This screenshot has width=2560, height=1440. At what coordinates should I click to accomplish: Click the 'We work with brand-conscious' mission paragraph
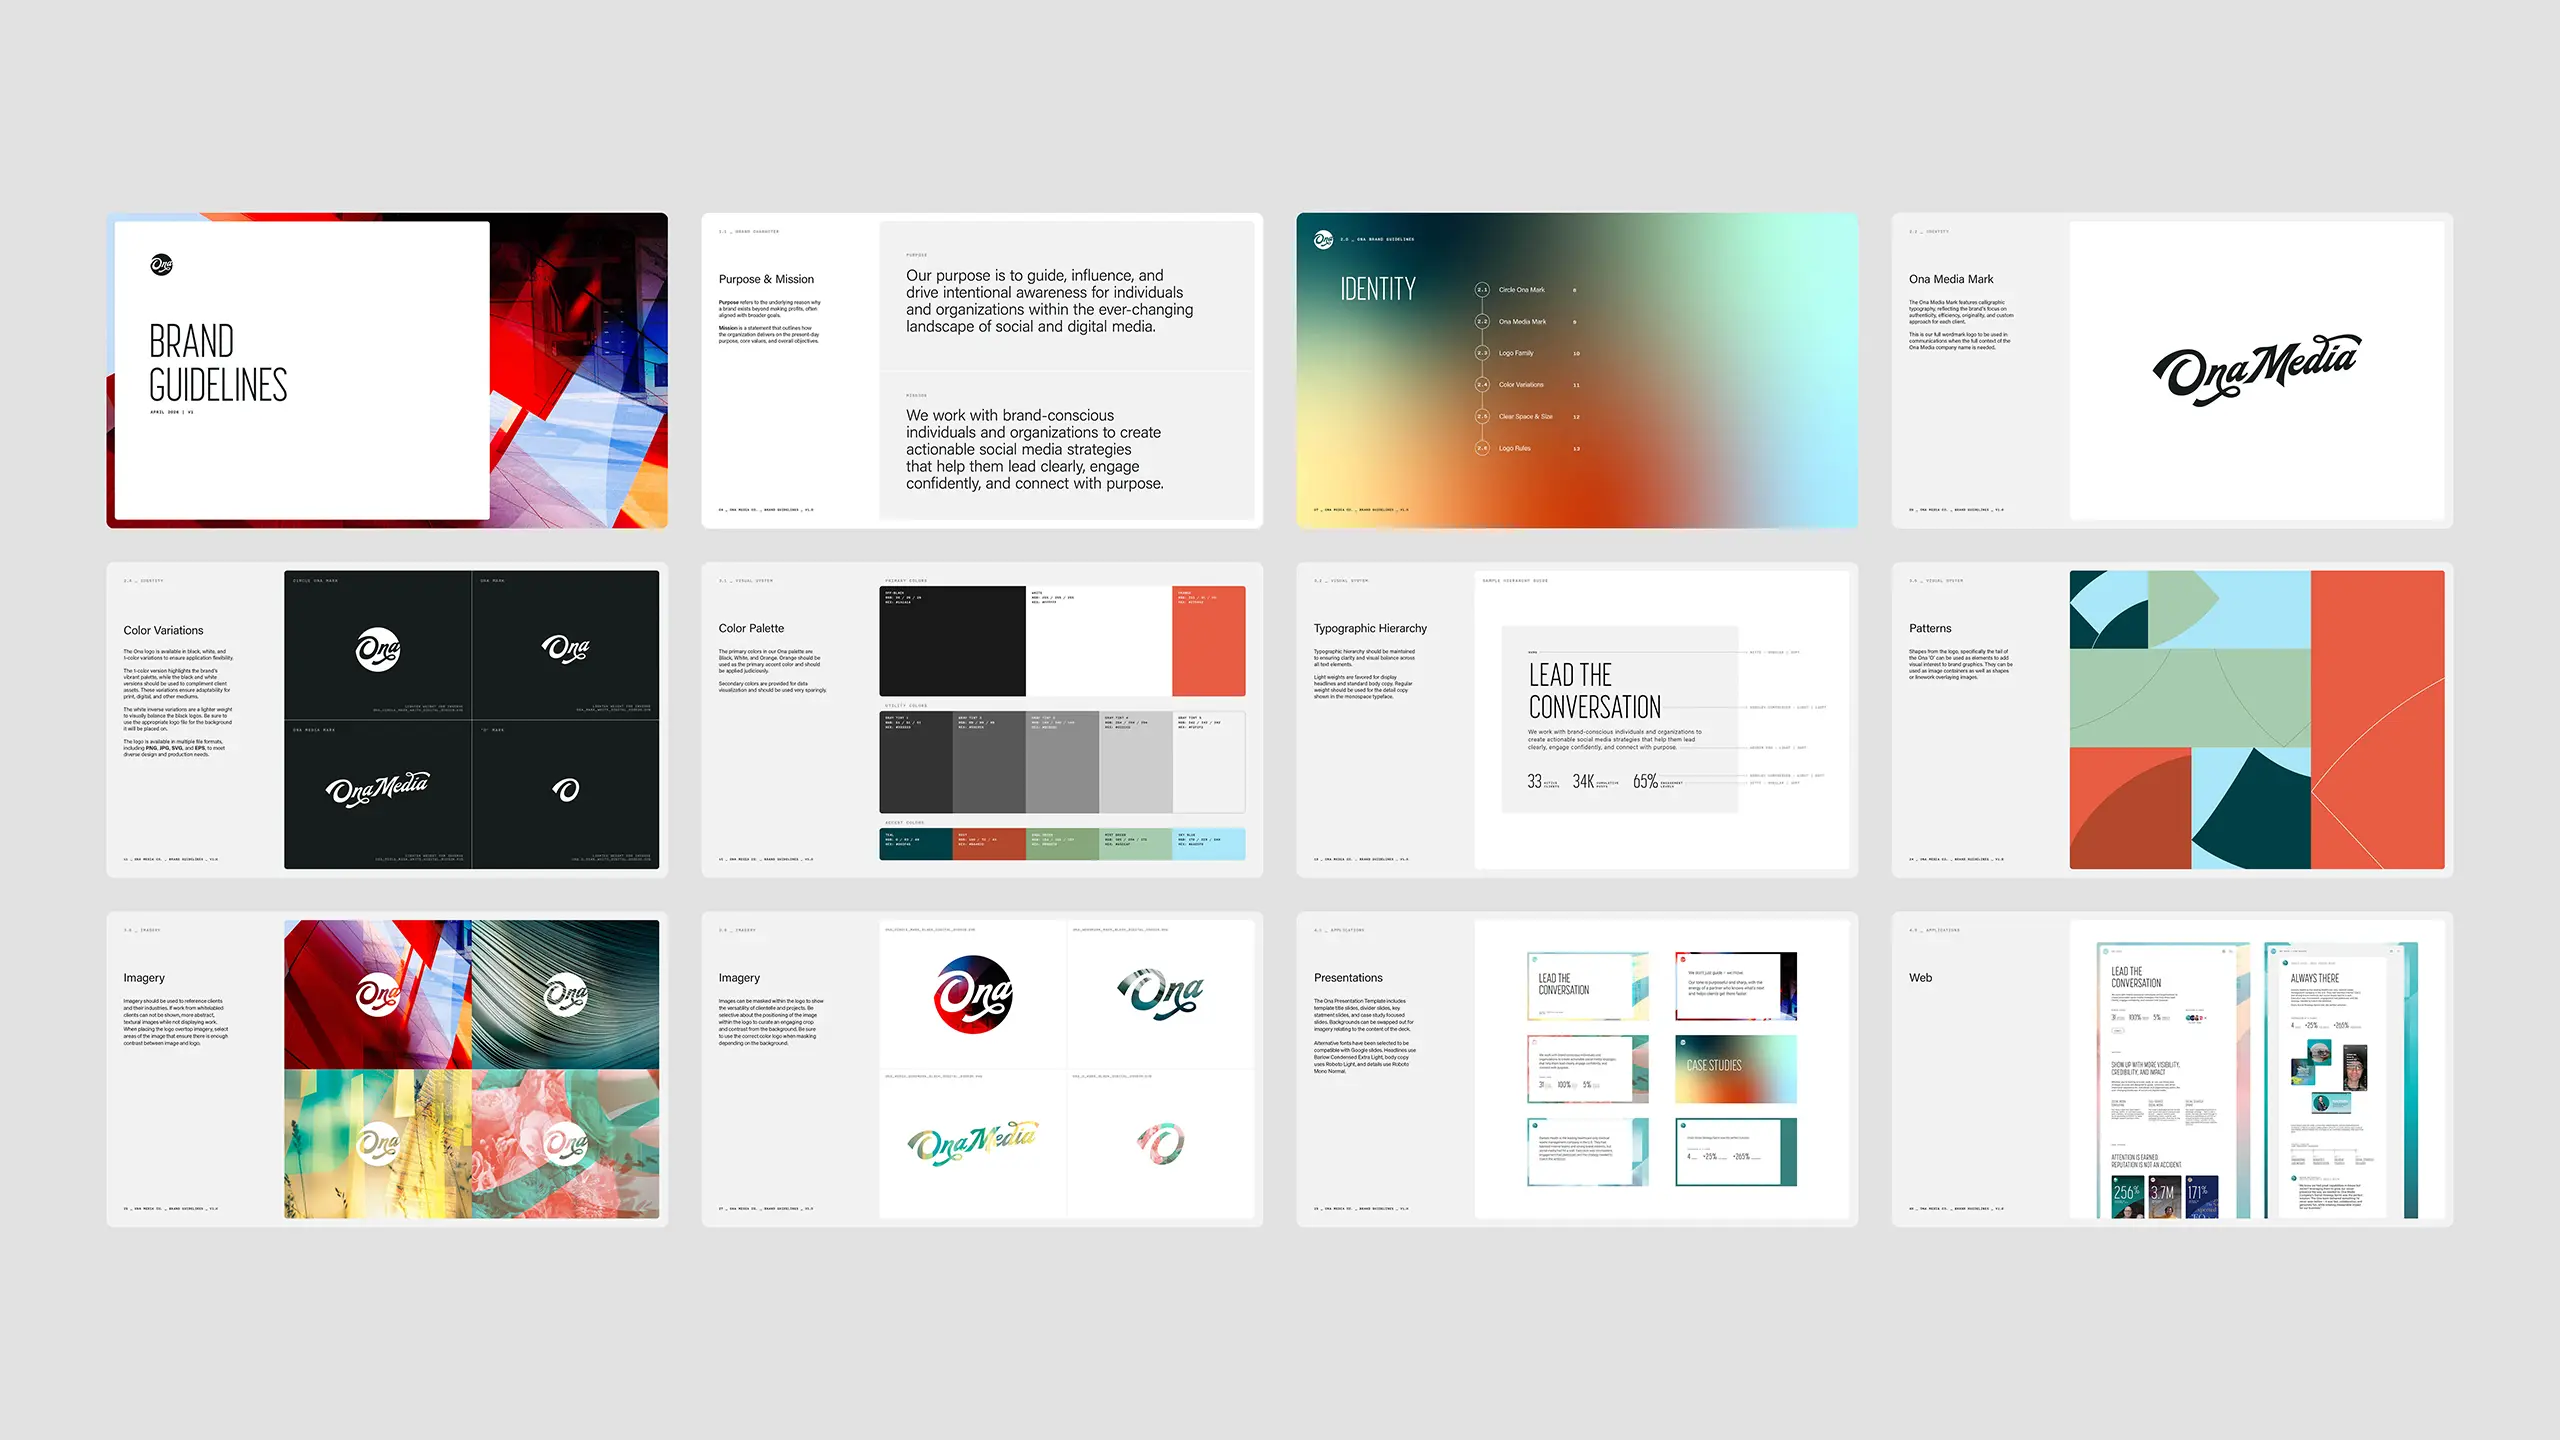[x=1035, y=449]
